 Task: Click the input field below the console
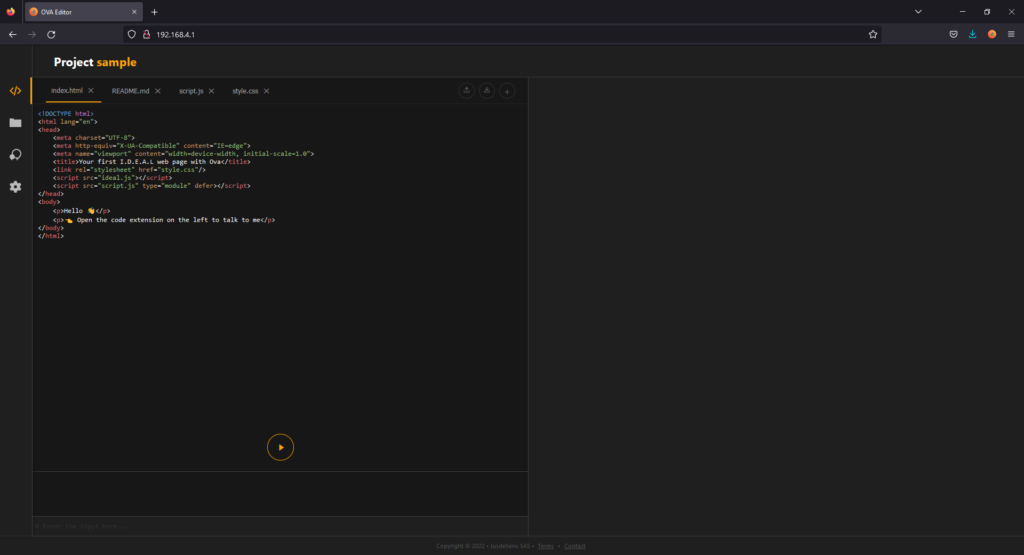(x=280, y=526)
